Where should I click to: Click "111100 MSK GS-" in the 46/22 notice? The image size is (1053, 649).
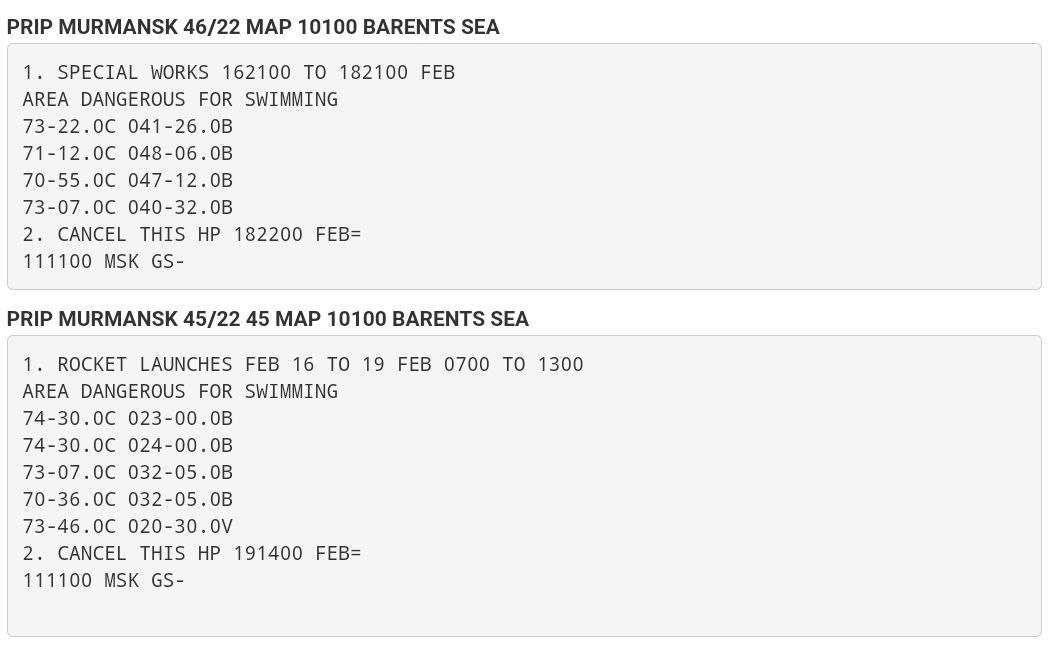pos(104,262)
